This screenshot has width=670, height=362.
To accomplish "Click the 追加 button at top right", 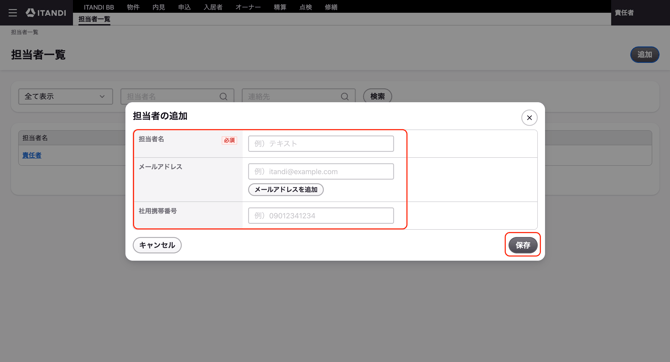I will (x=645, y=54).
